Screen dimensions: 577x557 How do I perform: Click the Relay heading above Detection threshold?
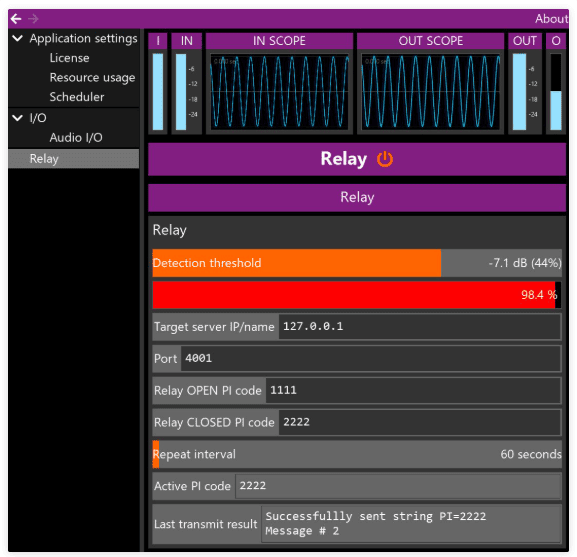(x=170, y=230)
